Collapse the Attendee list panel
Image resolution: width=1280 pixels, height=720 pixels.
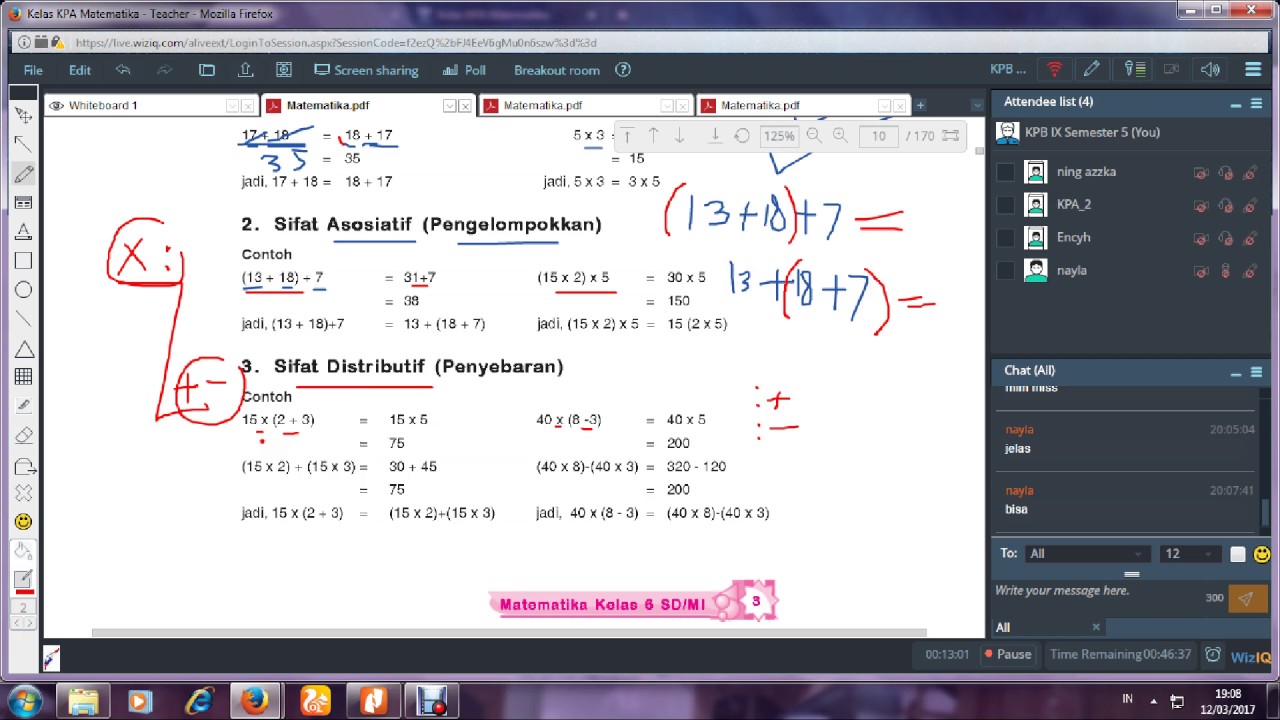[1235, 103]
